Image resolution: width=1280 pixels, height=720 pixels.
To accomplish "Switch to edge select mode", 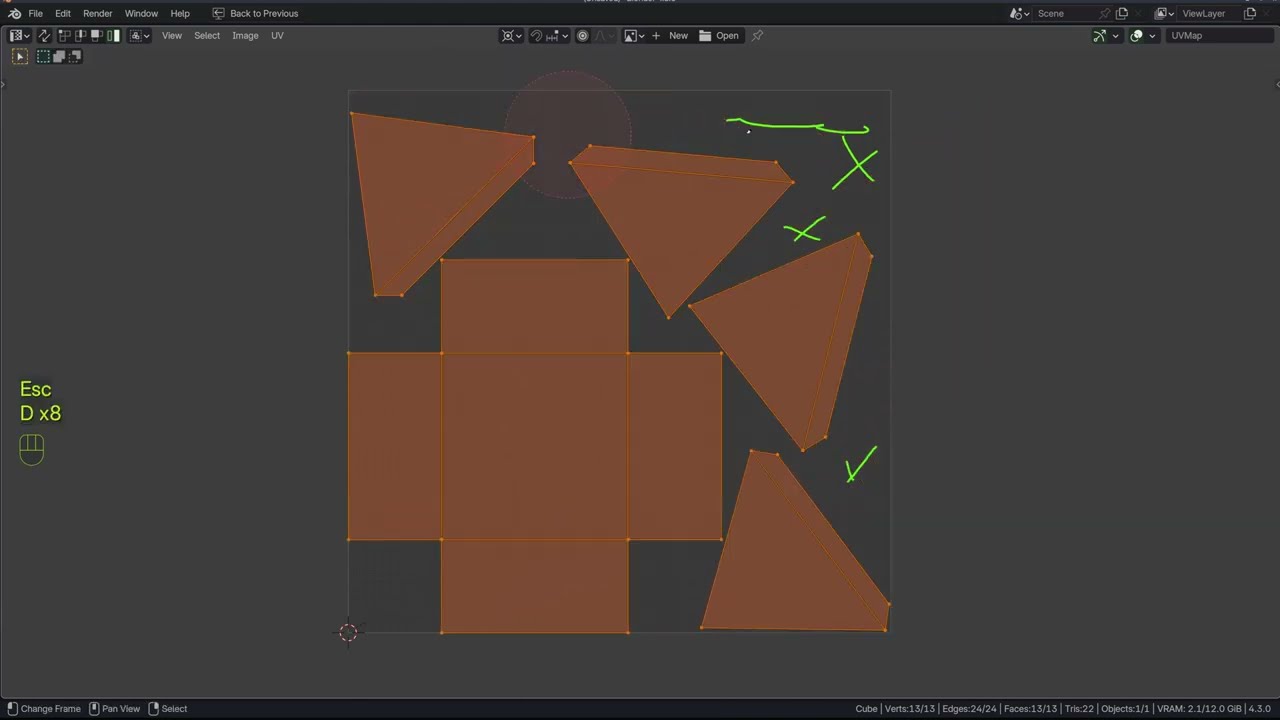I will (81, 35).
